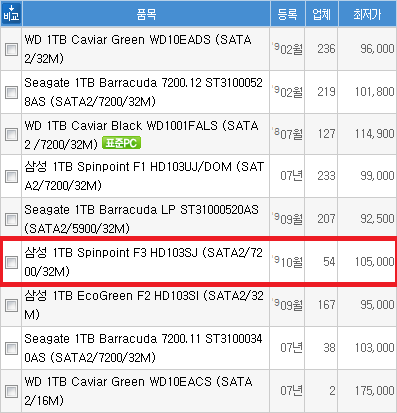Click 07년 date in Barracuda 7200.11 row
397x413 pixels.
[291, 348]
